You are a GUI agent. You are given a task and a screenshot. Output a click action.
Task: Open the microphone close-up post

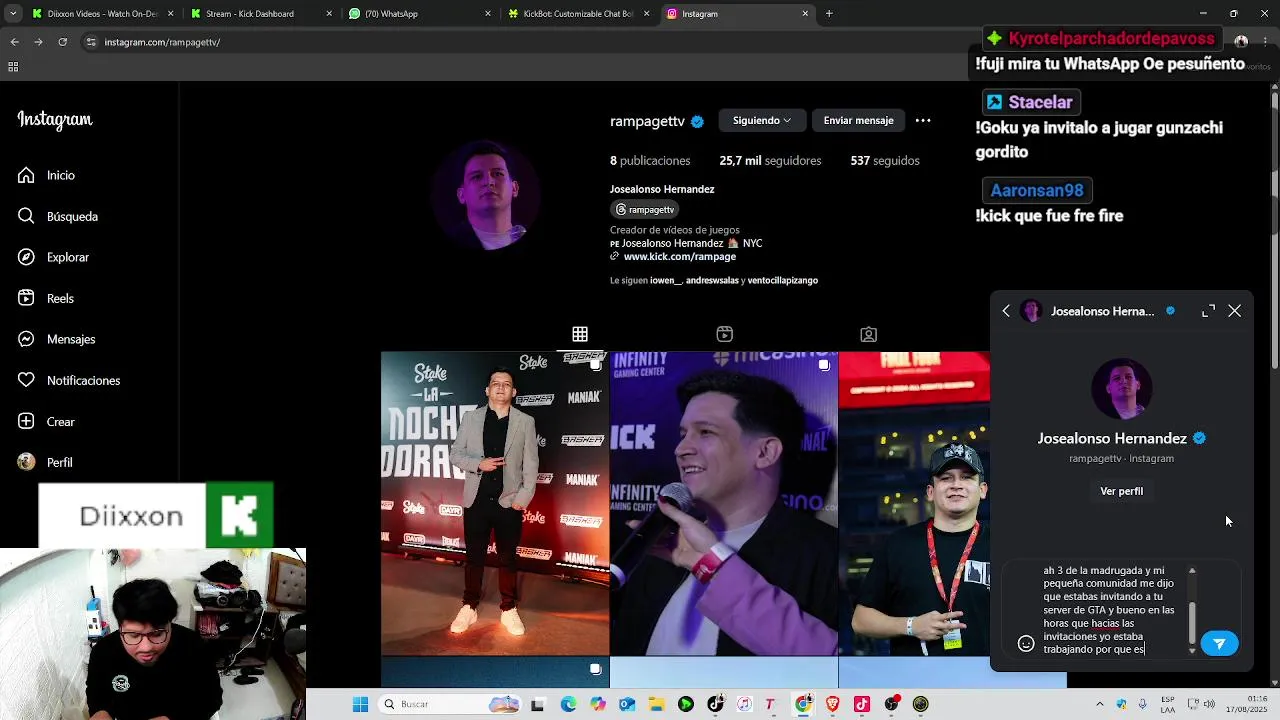(x=724, y=504)
